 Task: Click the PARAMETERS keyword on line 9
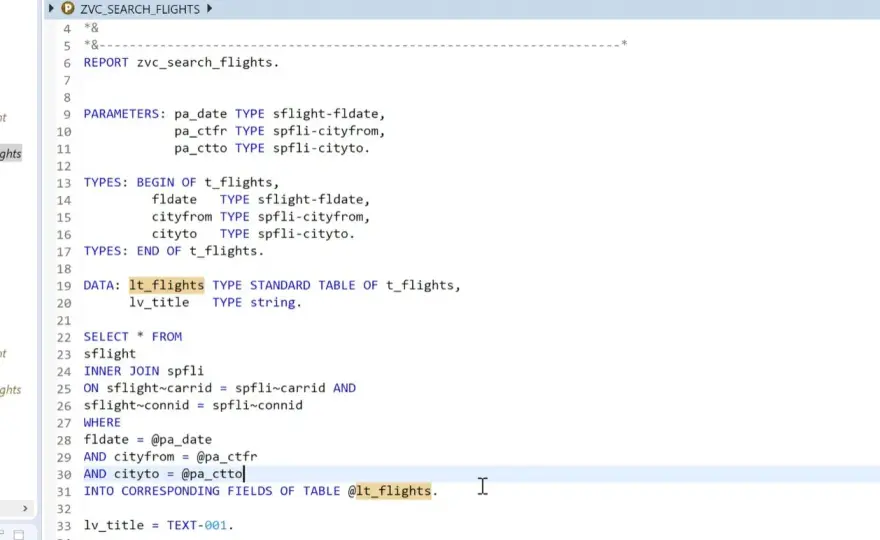pyautogui.click(x=121, y=114)
